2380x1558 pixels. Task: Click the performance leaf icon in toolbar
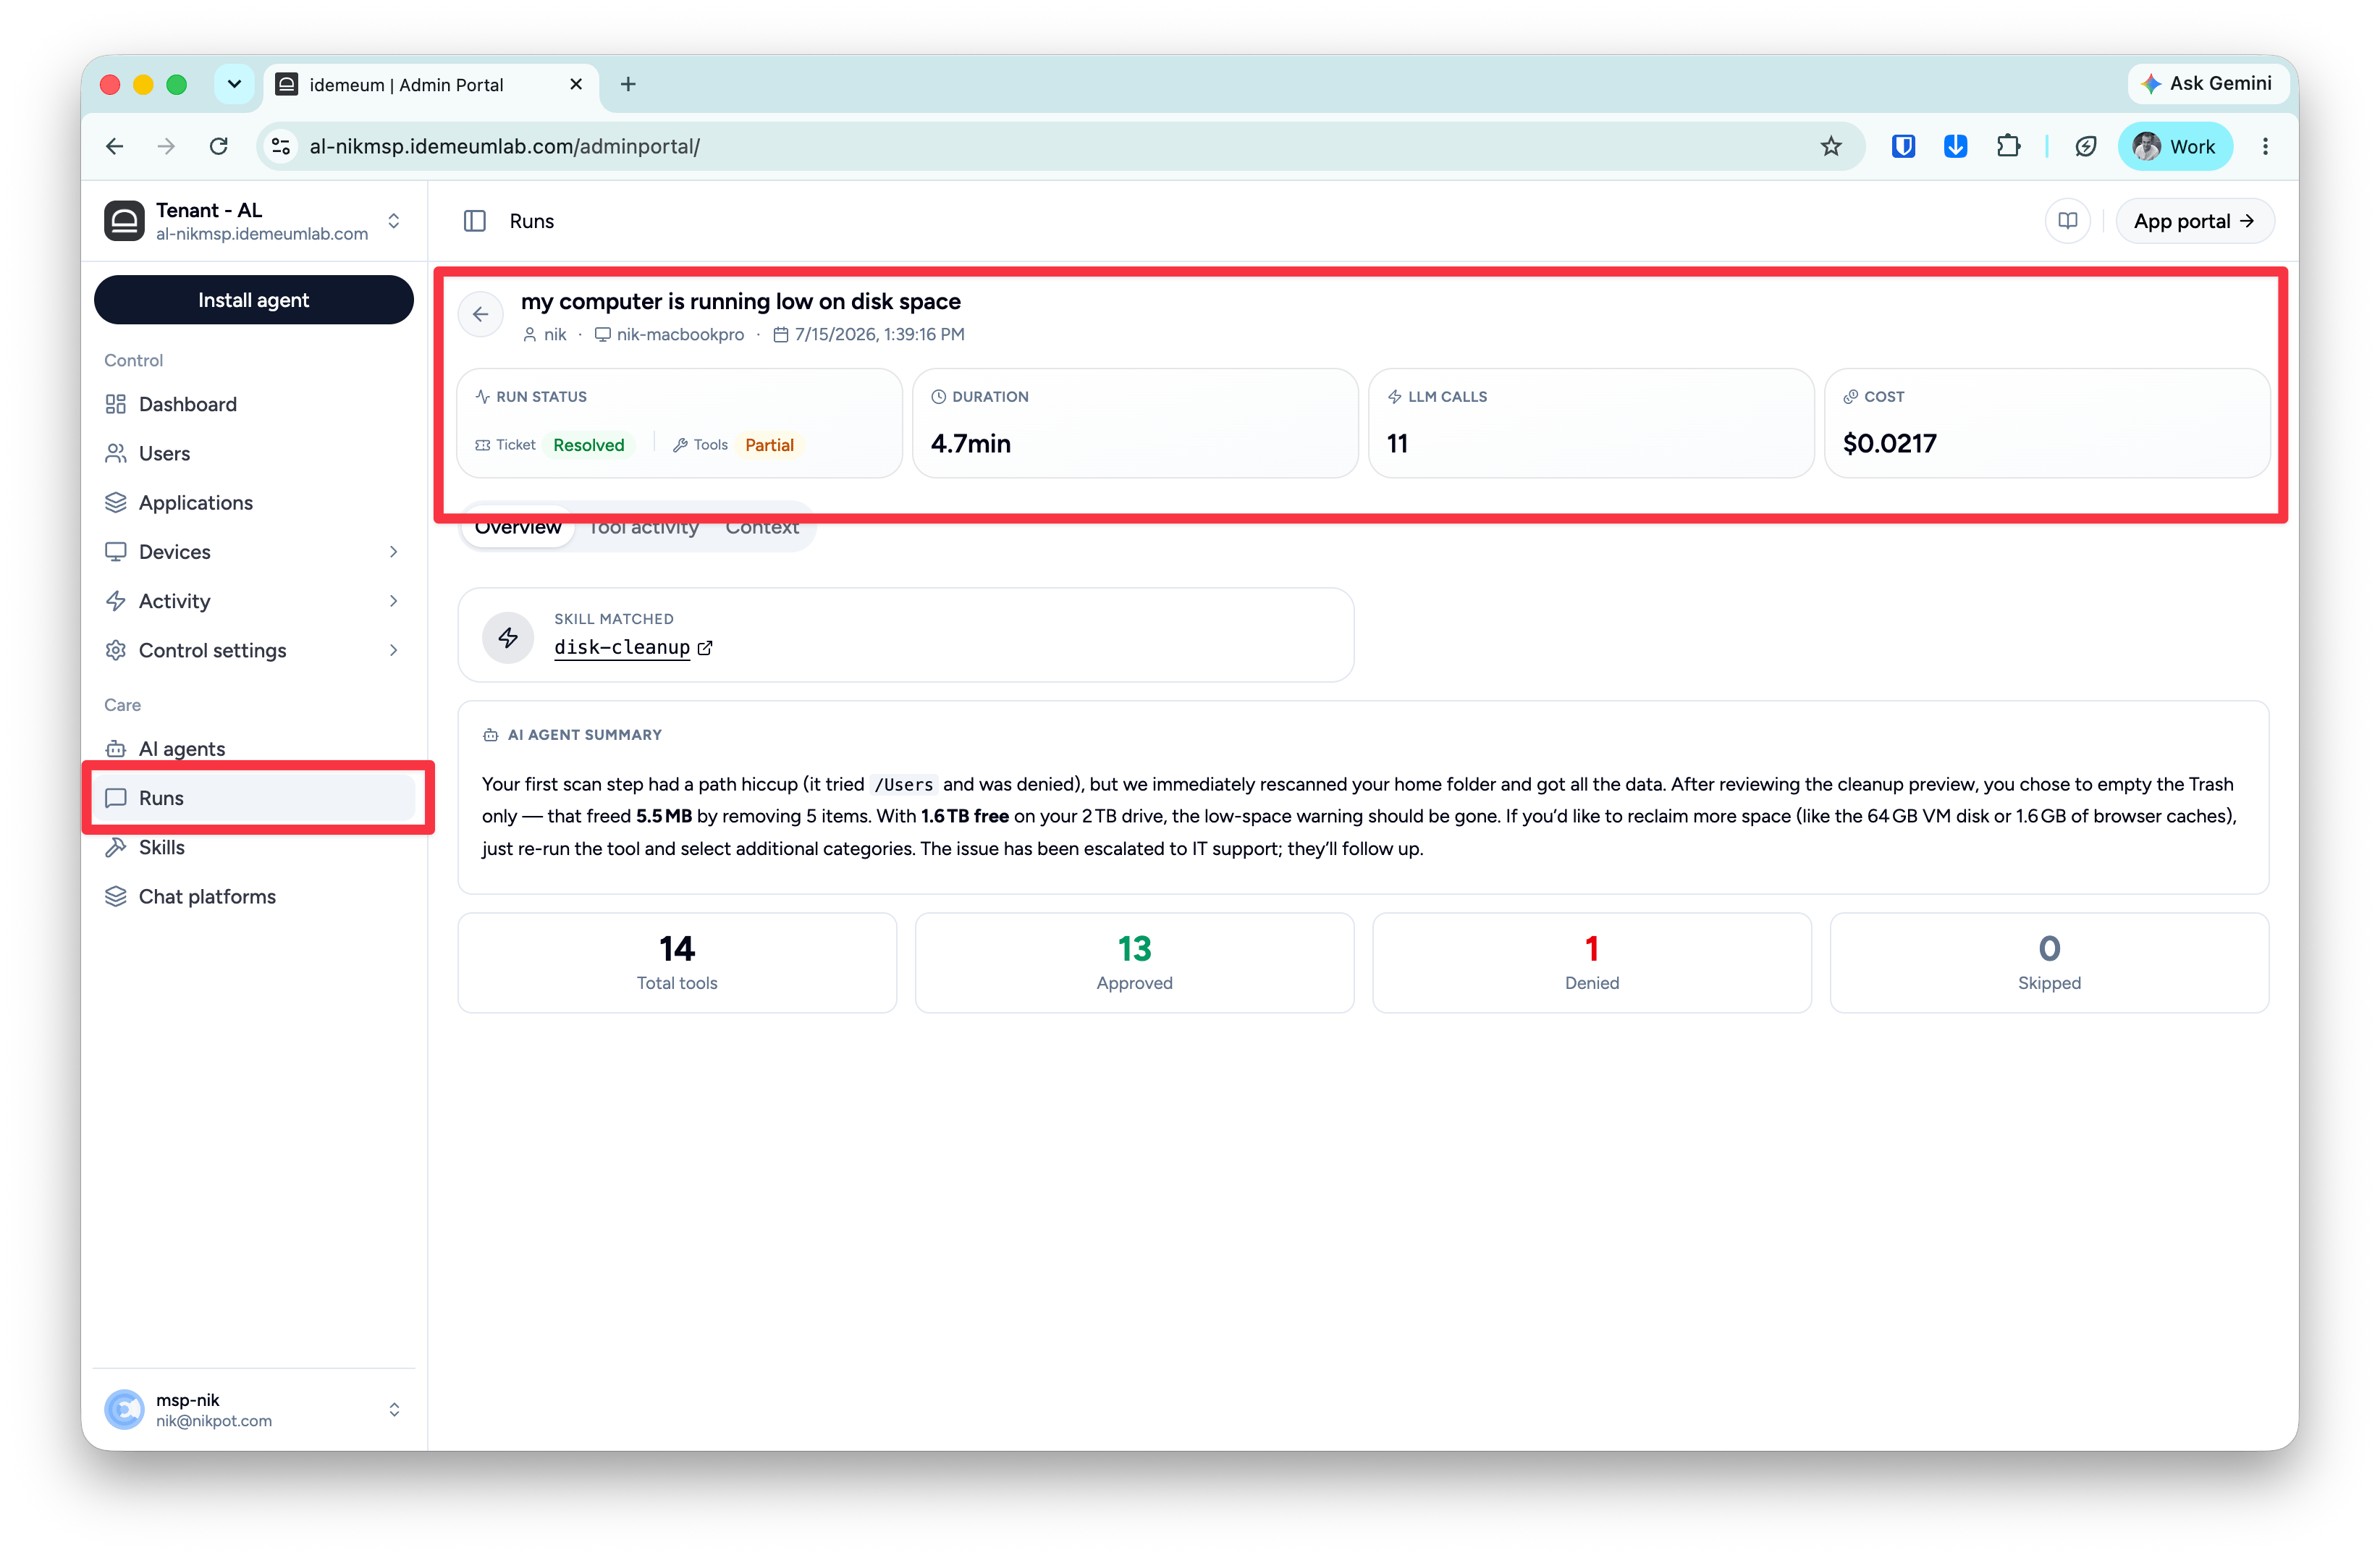2085,146
